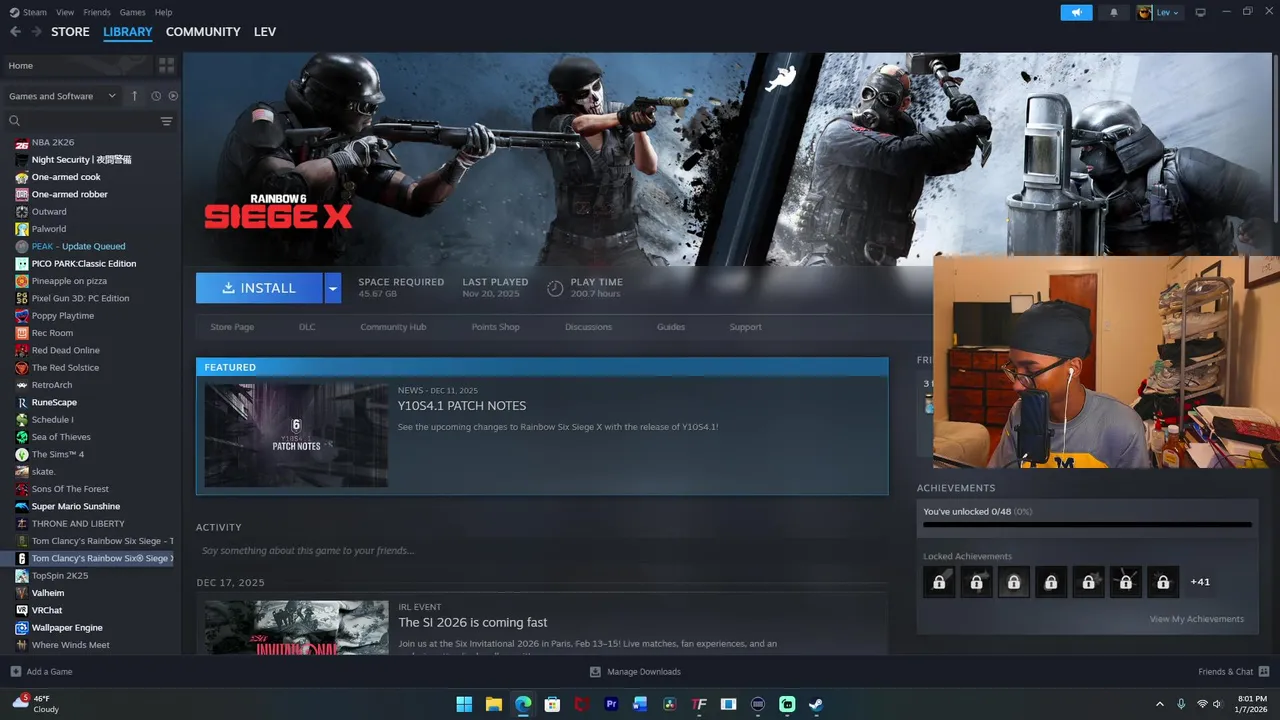1280x720 pixels.
Task: Click the Home button in sidebar
Action: point(76,65)
